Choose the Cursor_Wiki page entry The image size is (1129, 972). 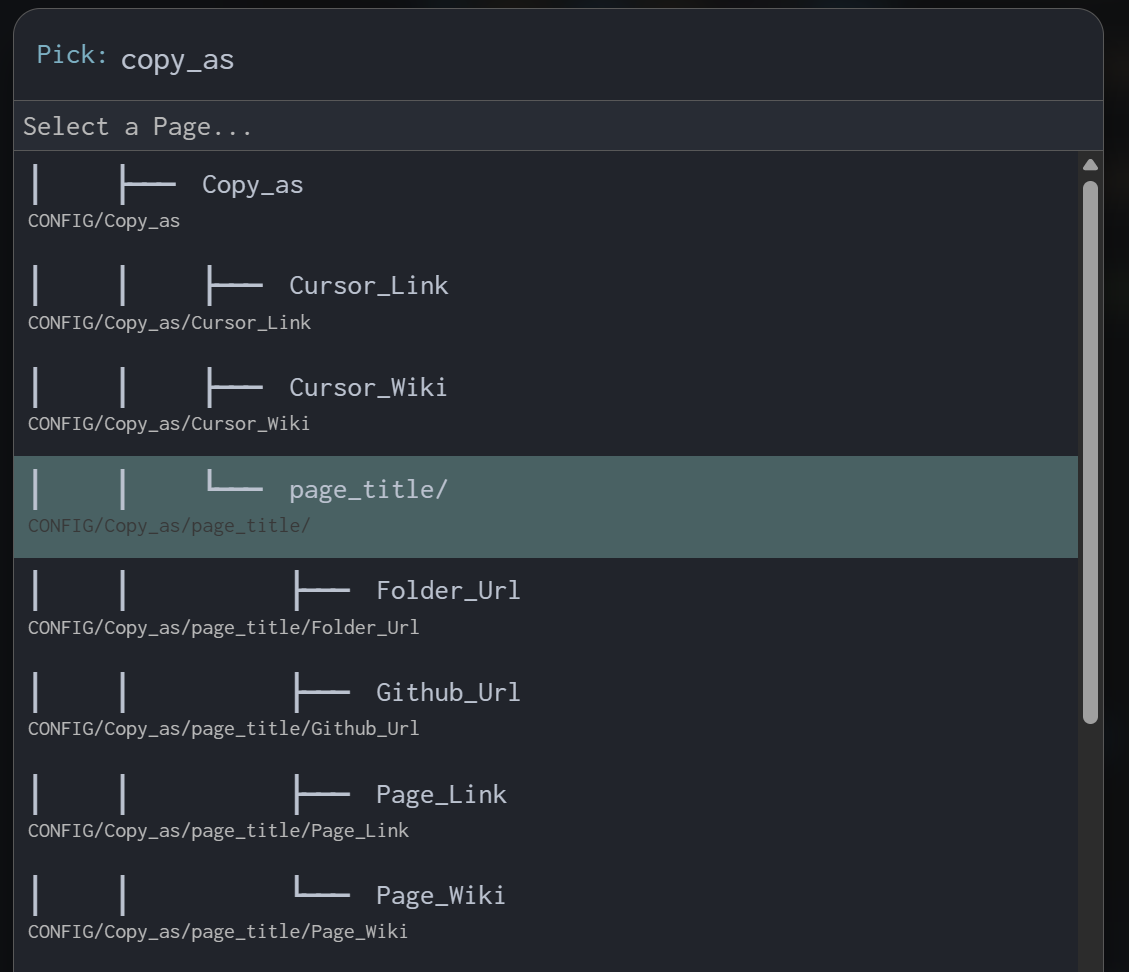[367, 388]
